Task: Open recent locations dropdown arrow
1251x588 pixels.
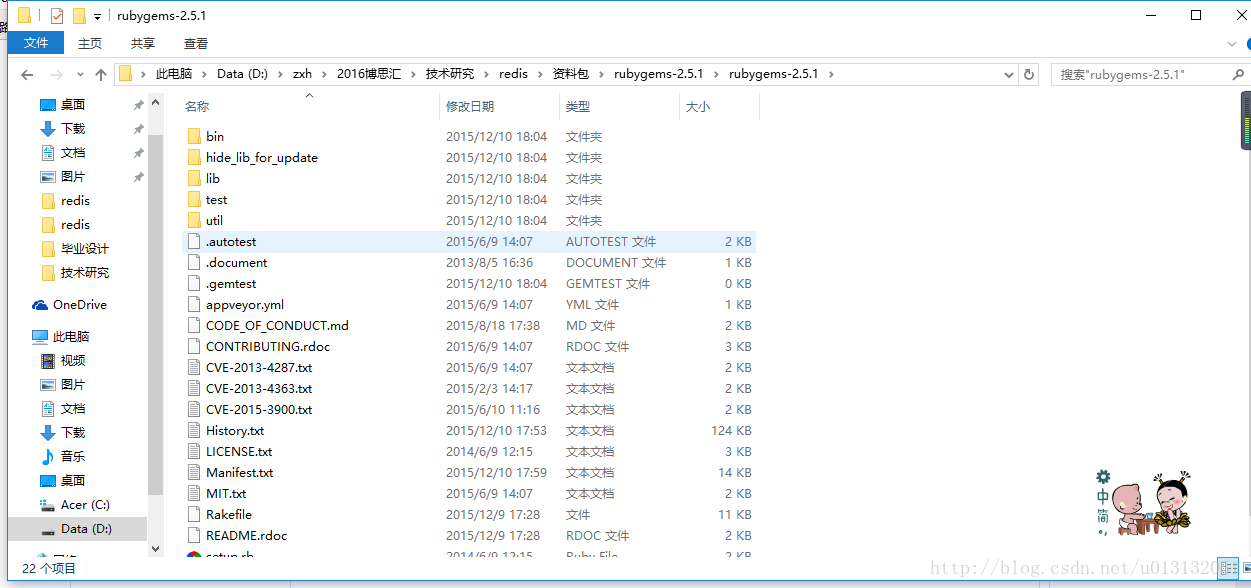Action: coord(78,74)
